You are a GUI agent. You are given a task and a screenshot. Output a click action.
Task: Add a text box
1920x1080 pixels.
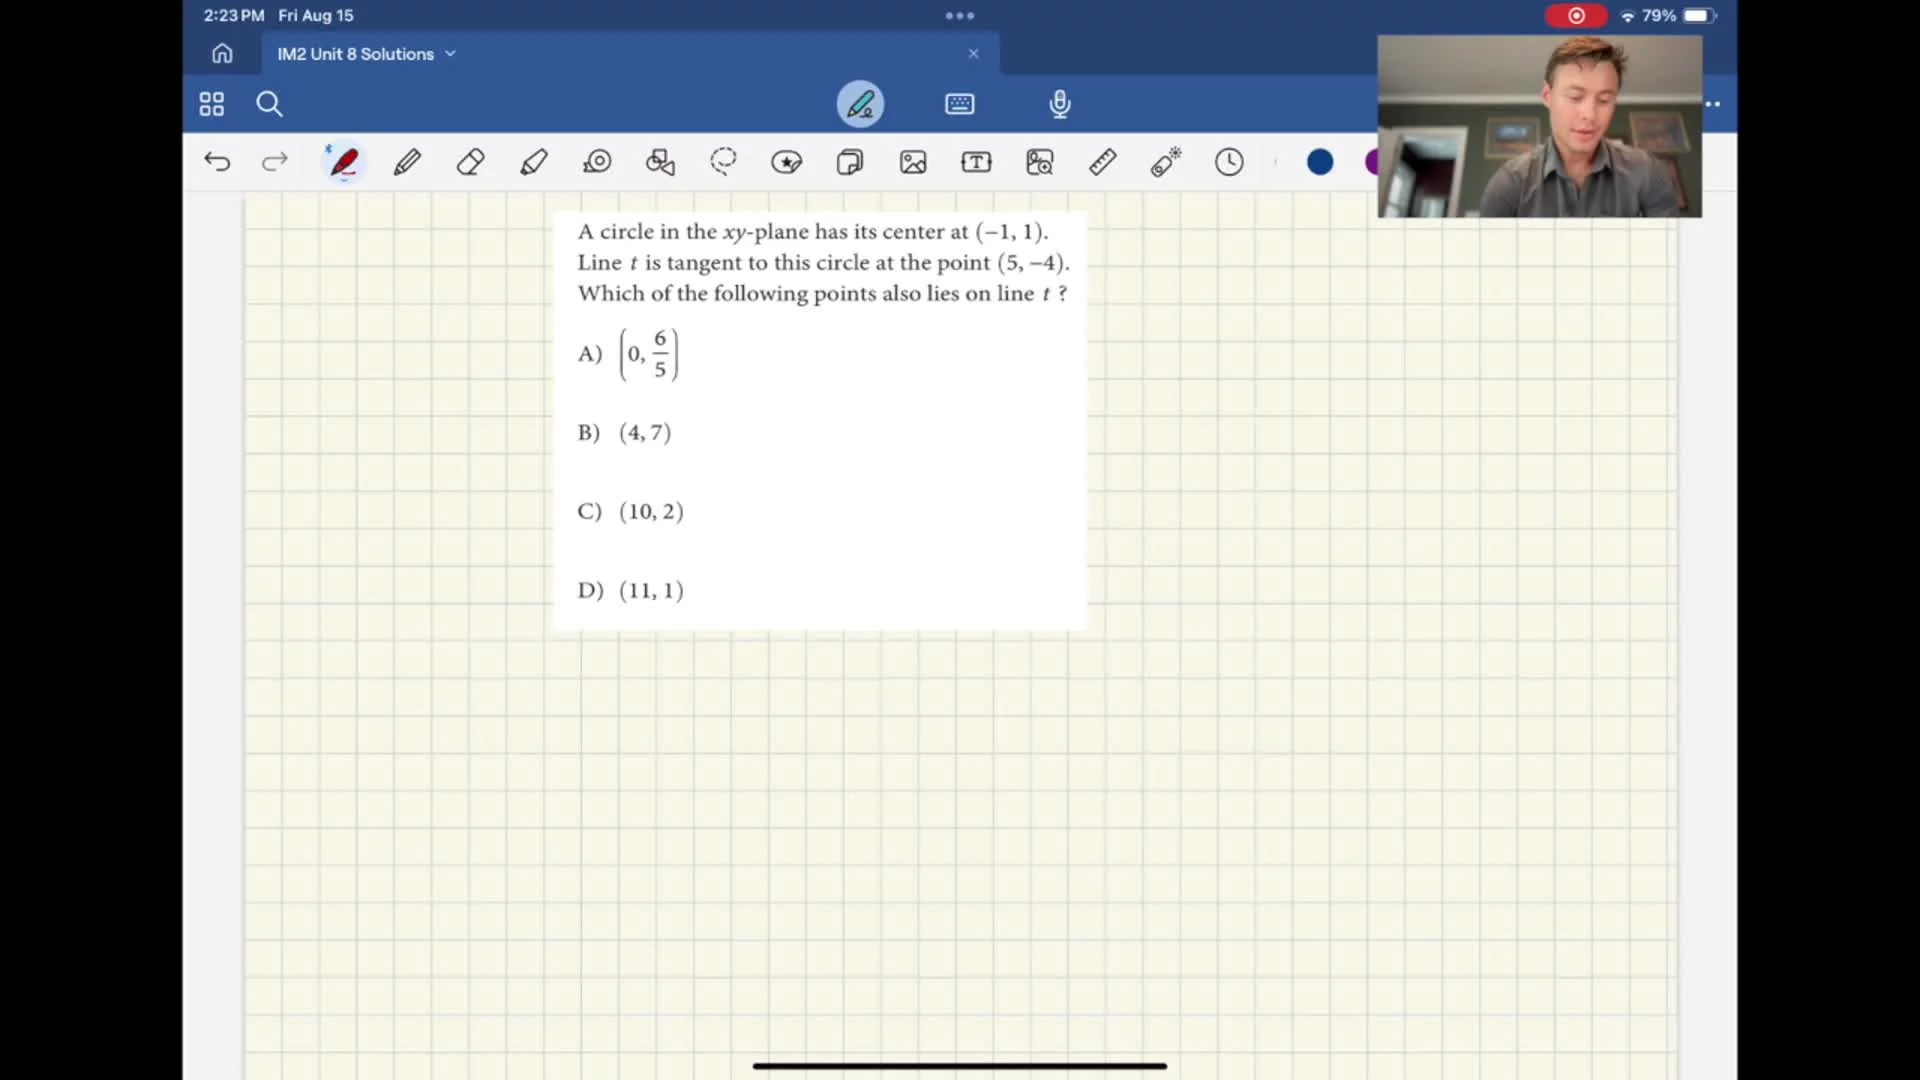(976, 162)
